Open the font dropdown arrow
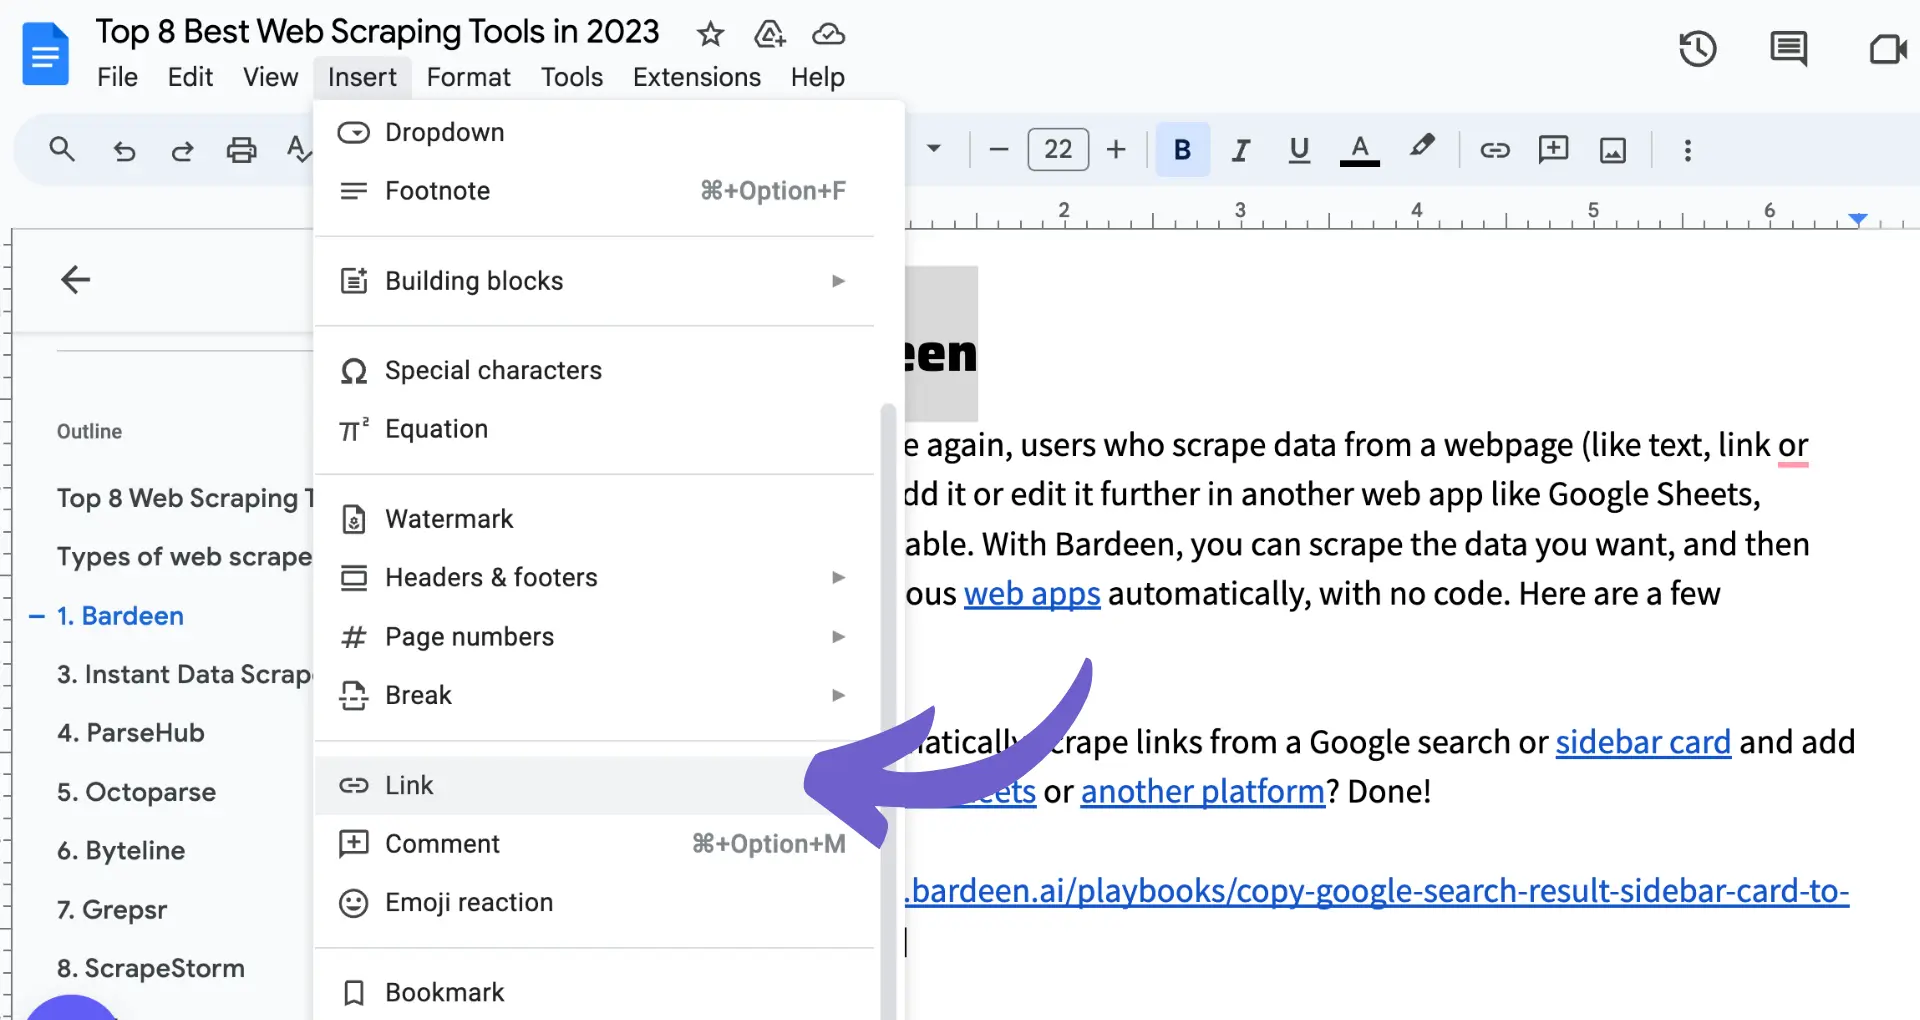 click(934, 149)
